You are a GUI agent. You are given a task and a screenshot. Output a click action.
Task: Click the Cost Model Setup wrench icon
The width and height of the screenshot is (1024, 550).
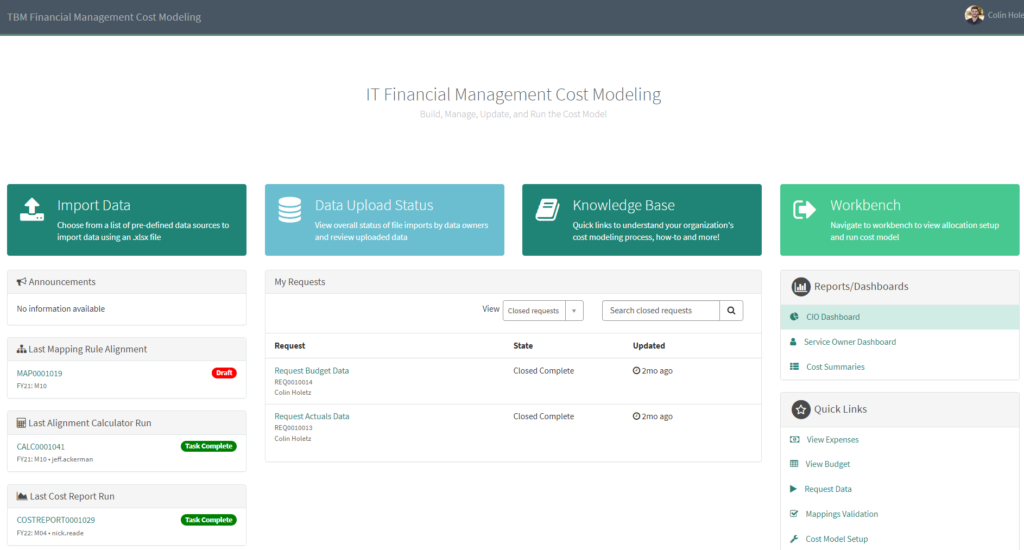tap(794, 539)
